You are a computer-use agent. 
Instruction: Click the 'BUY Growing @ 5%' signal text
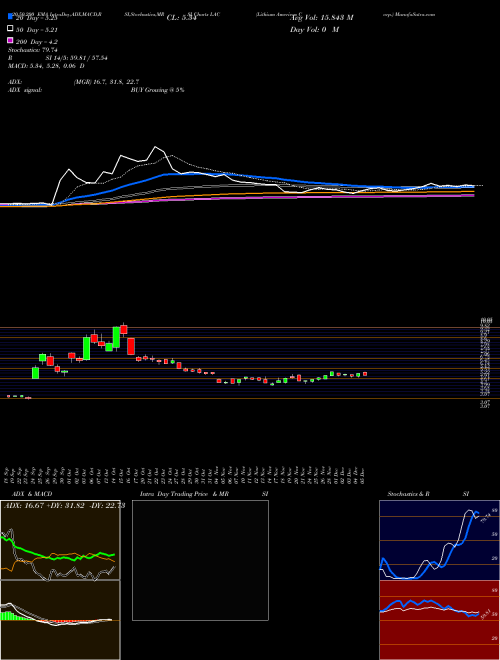pyautogui.click(x=157, y=90)
